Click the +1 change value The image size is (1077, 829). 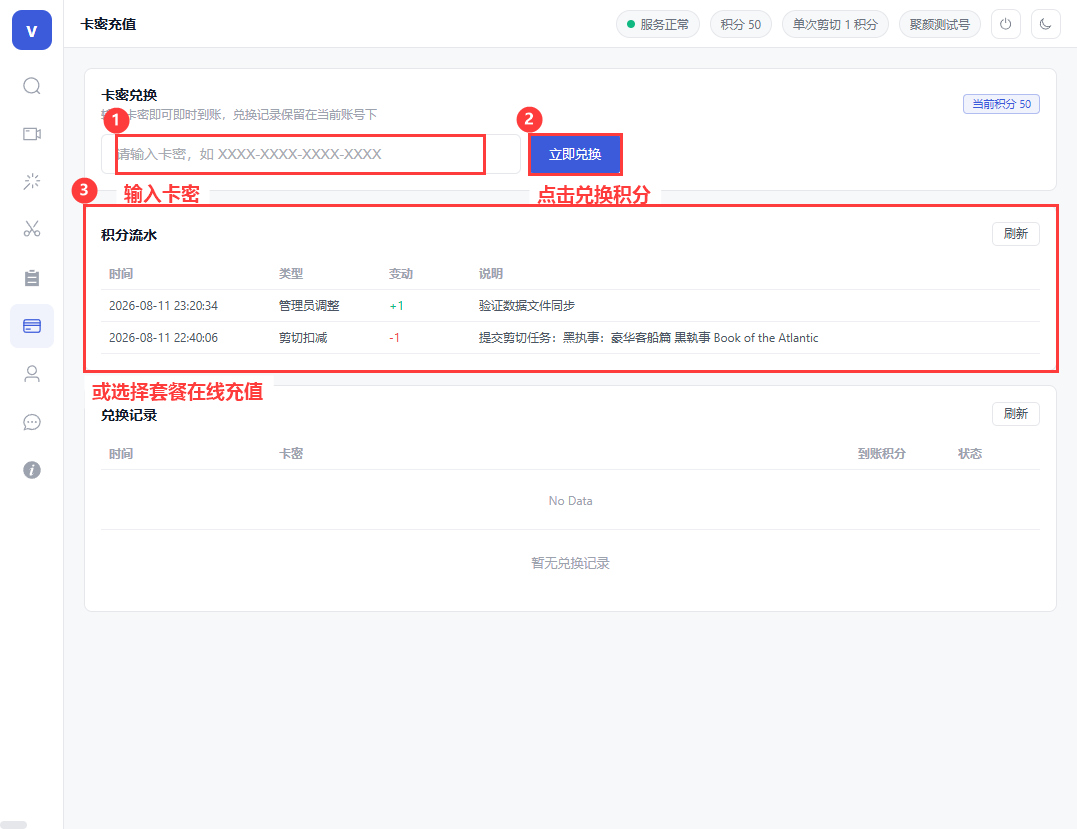coord(396,306)
